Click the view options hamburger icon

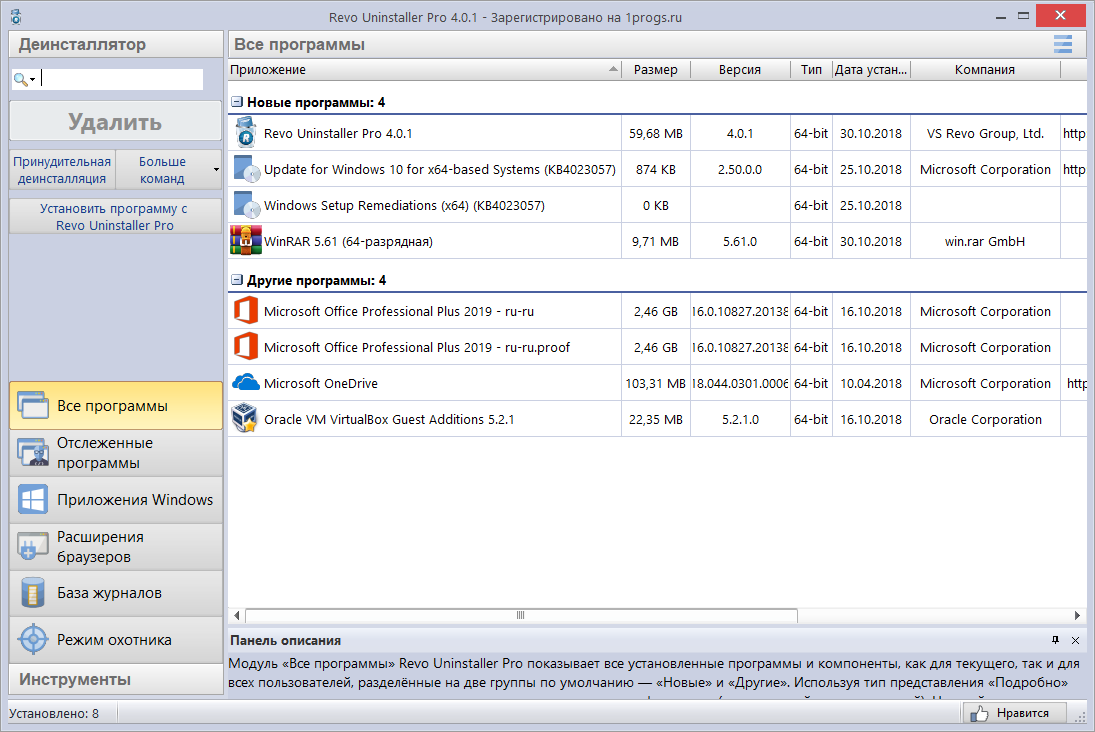(x=1062, y=44)
